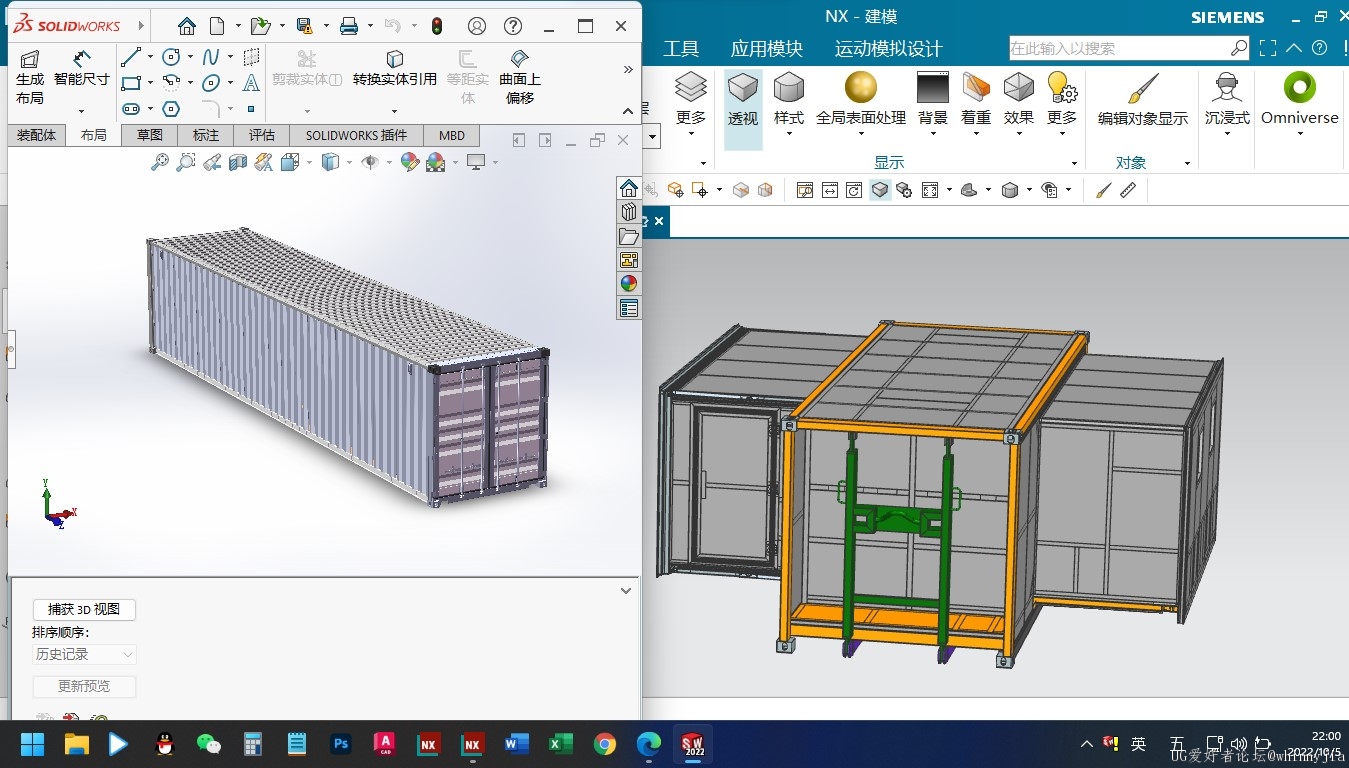Select the 生成布局 create layout tool
The height and width of the screenshot is (768, 1349).
point(30,78)
